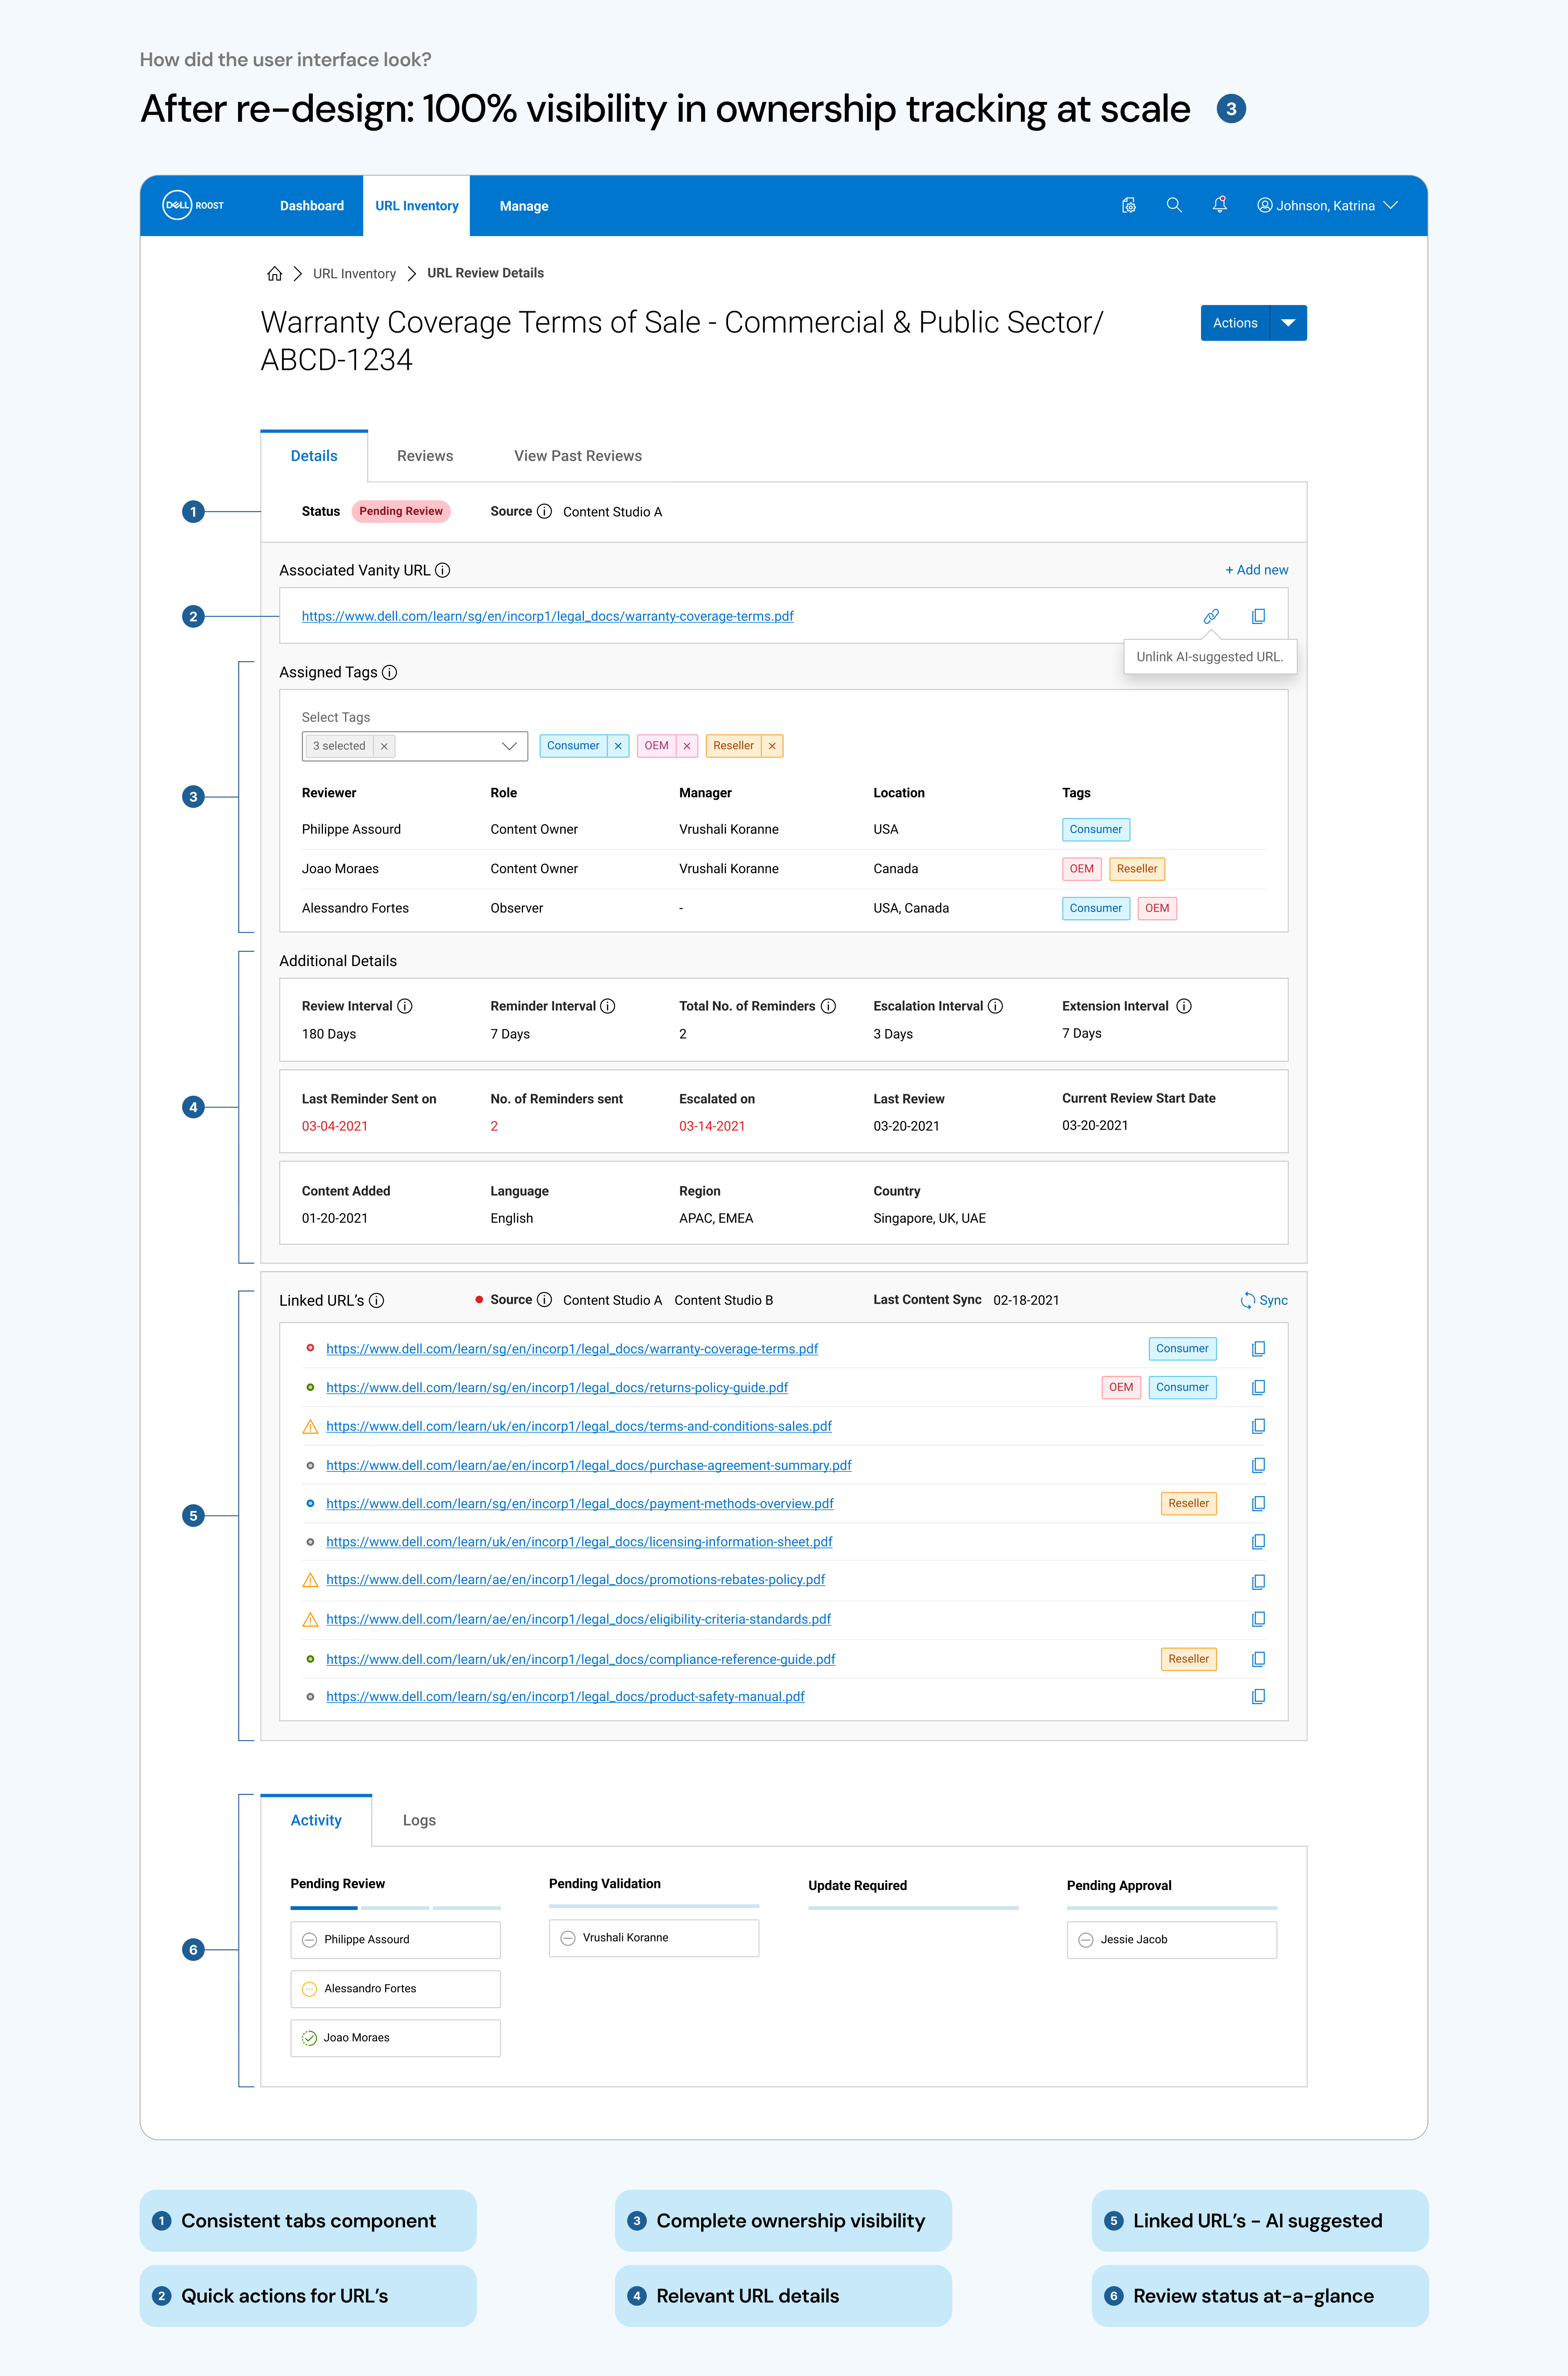Select the Jessie Jacob approval card
Viewport: 1568px width, 2376px height.
(x=1172, y=1940)
